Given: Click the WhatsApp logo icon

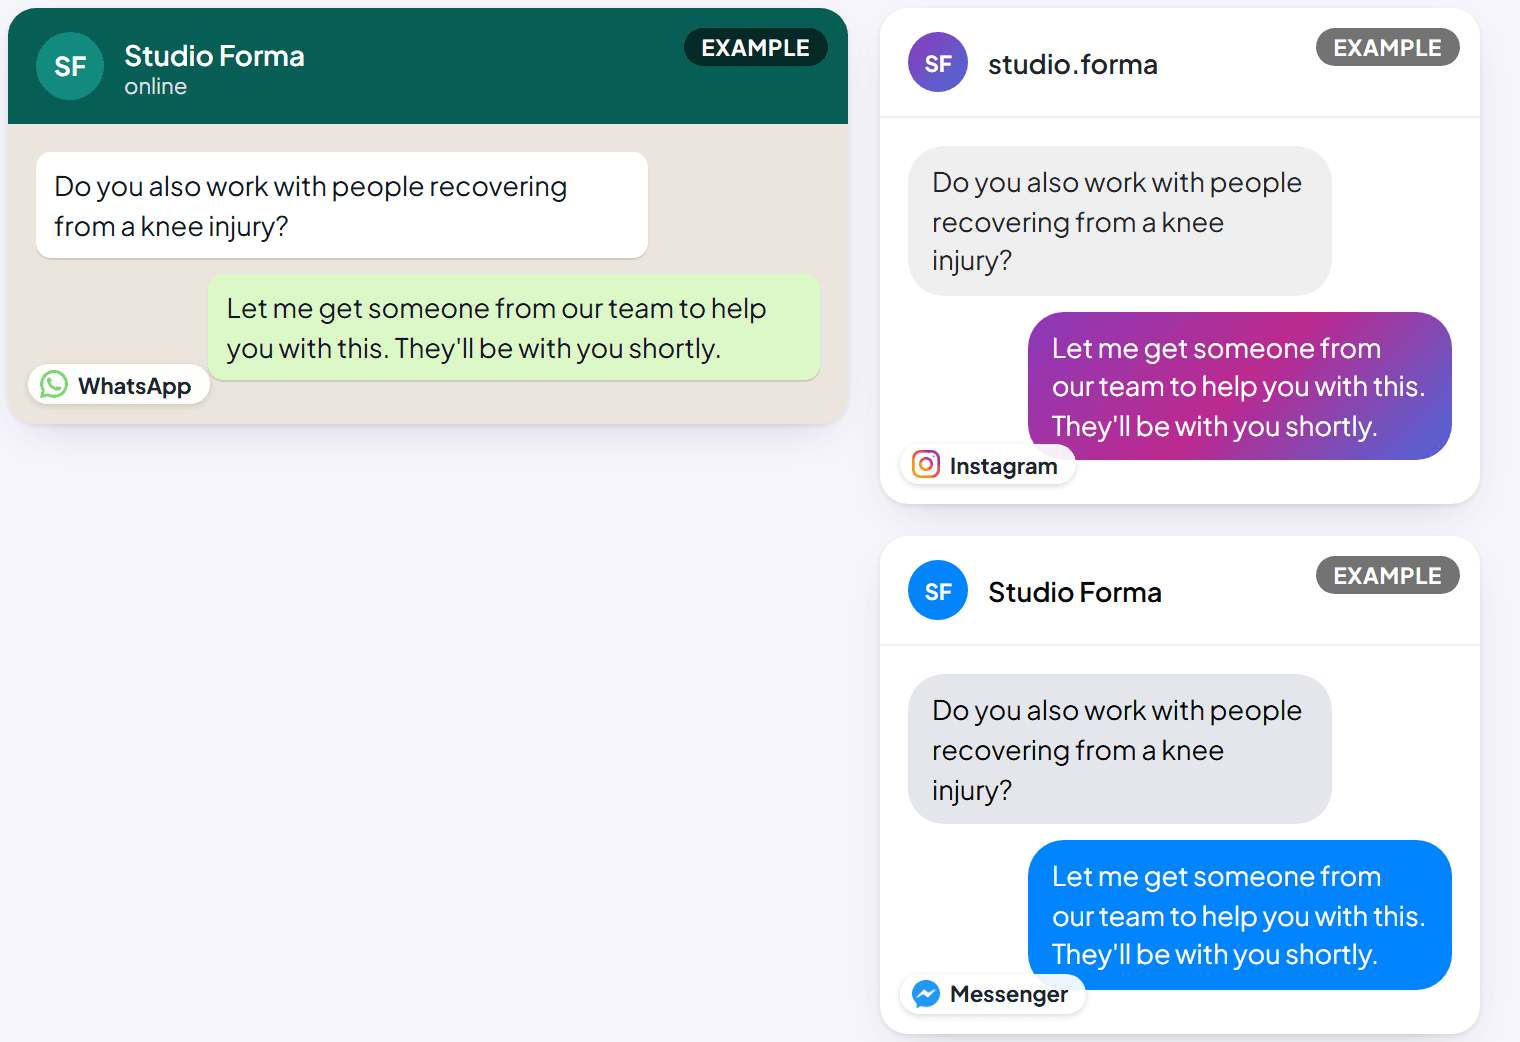Looking at the screenshot, I should 54,385.
